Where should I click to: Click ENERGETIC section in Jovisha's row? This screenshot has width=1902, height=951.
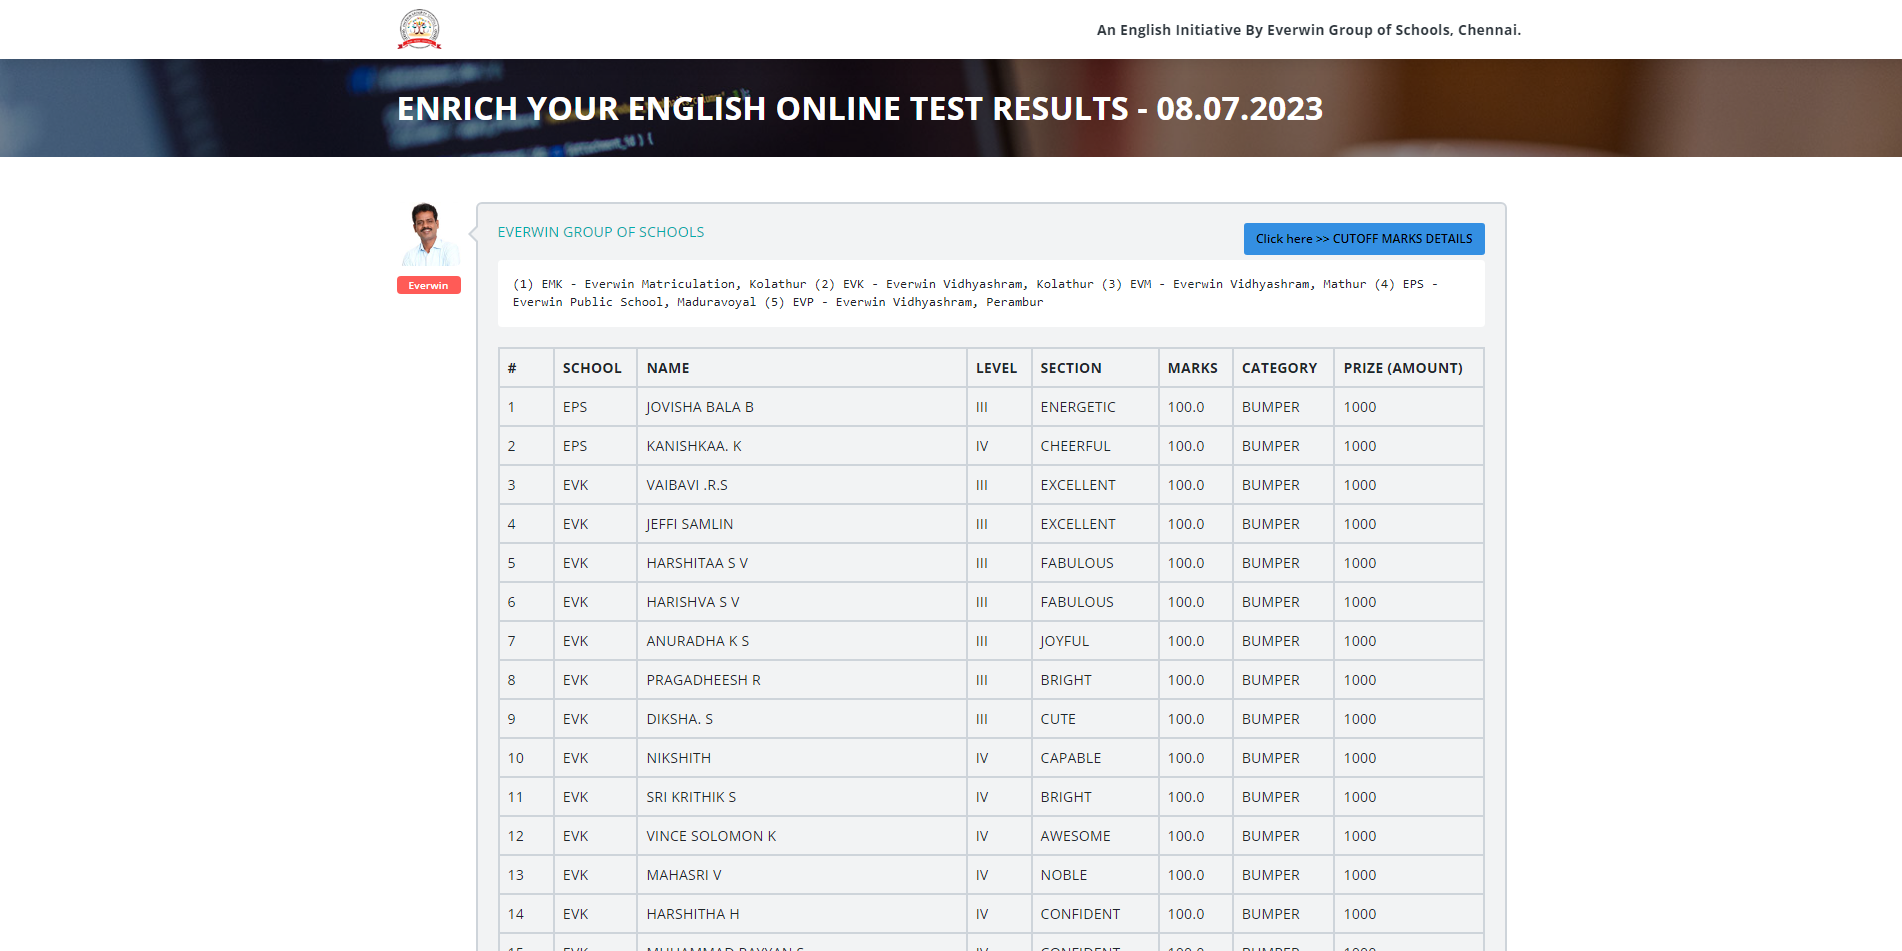[x=1078, y=407]
